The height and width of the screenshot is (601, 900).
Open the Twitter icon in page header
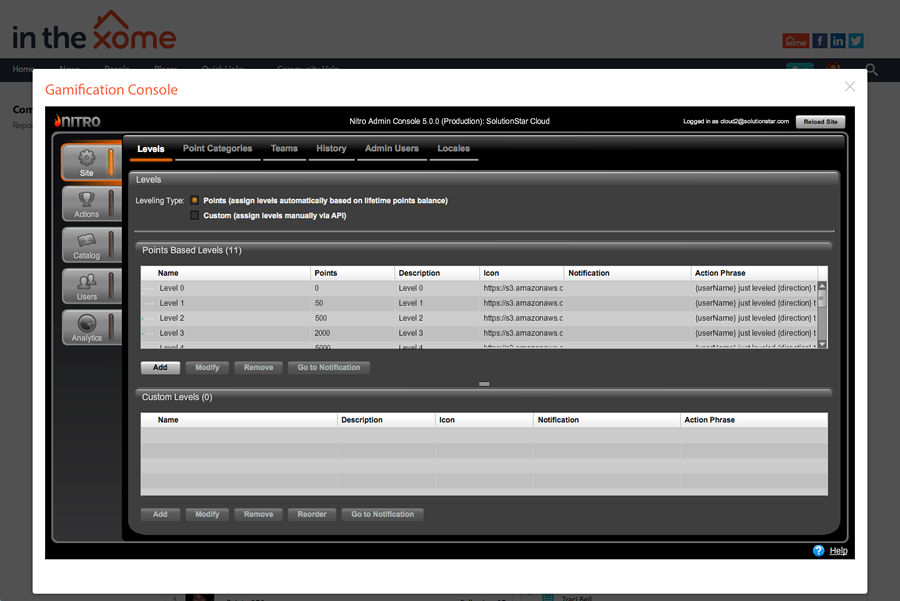click(856, 41)
